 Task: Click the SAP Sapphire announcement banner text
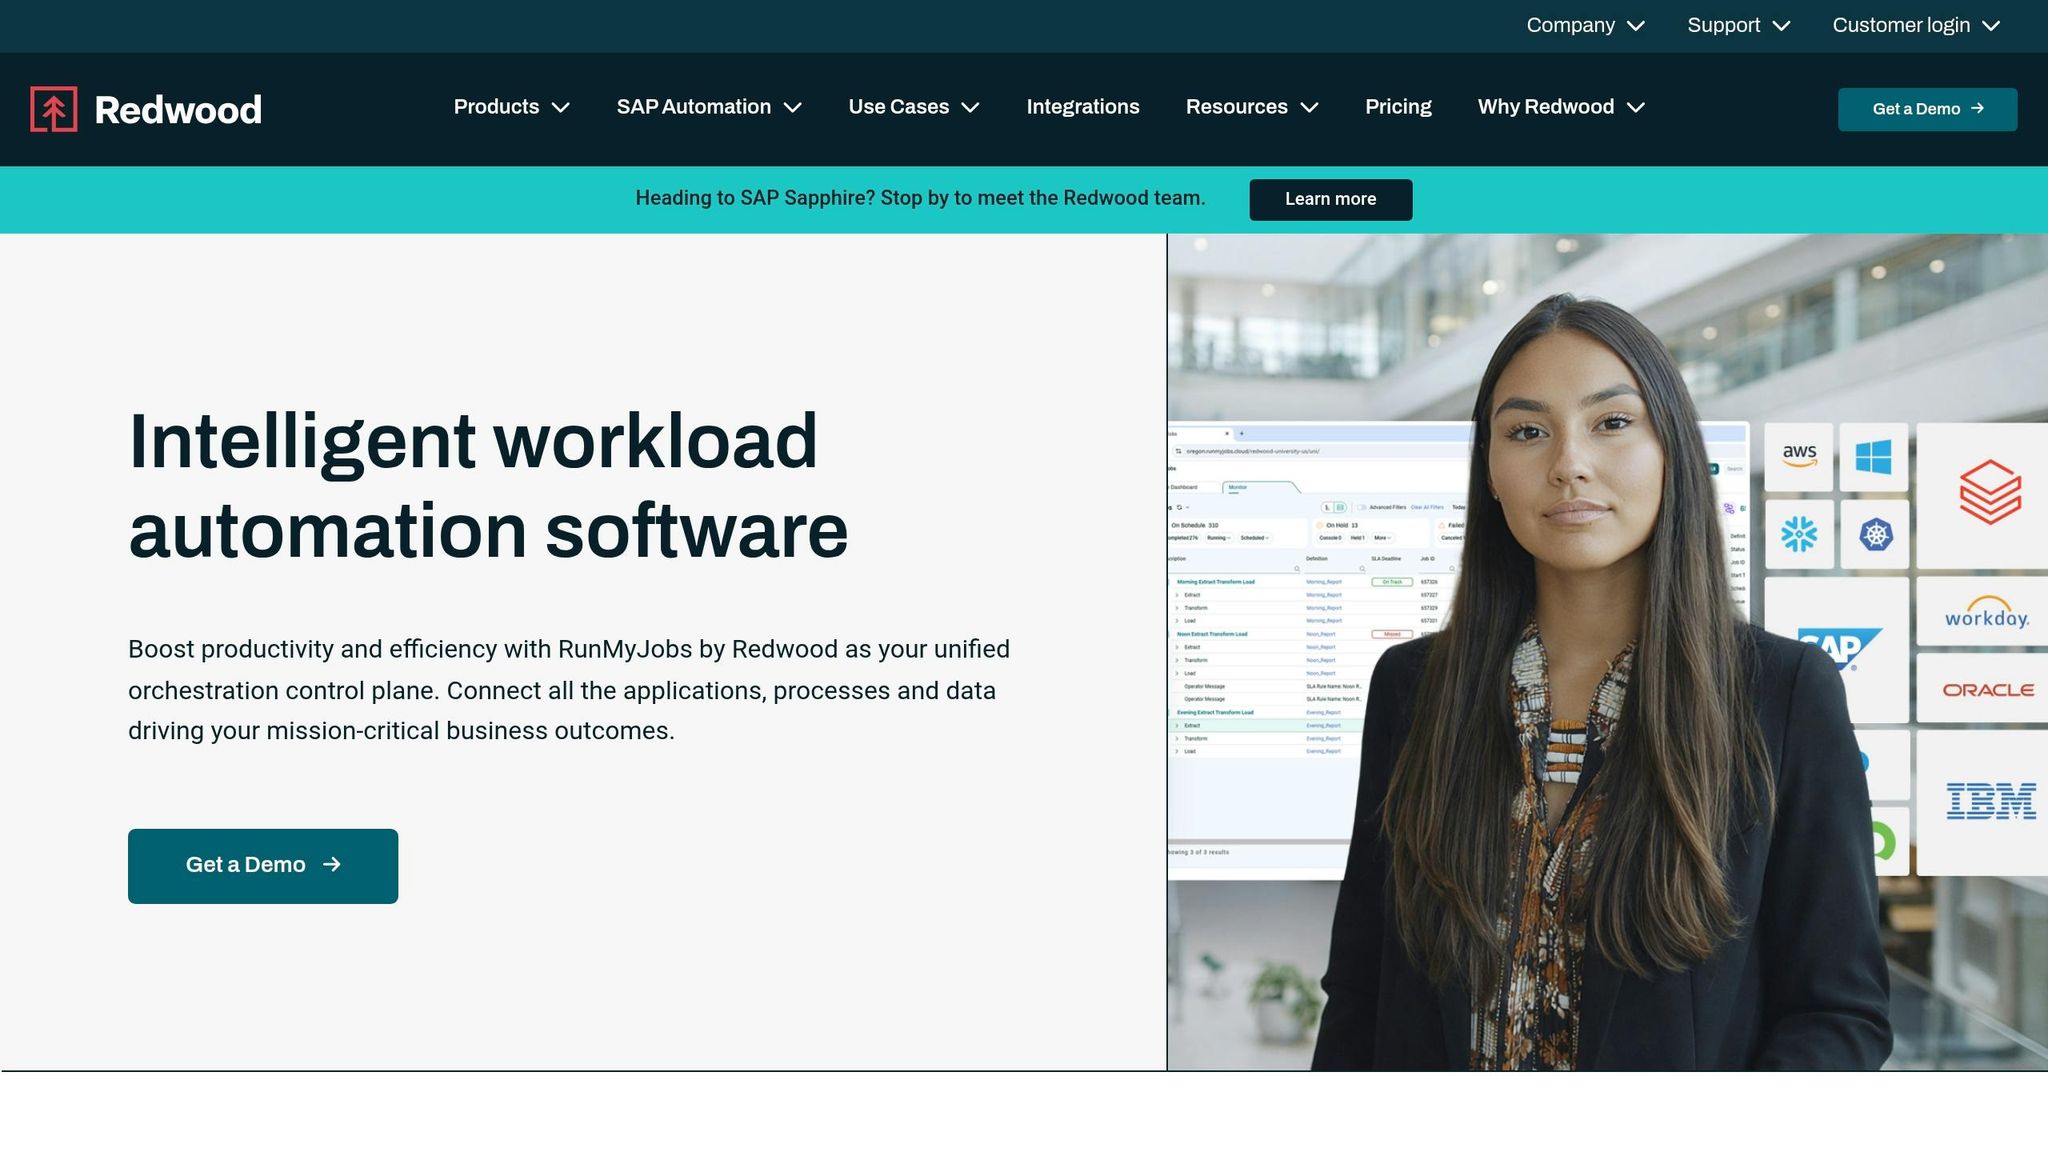tap(920, 198)
